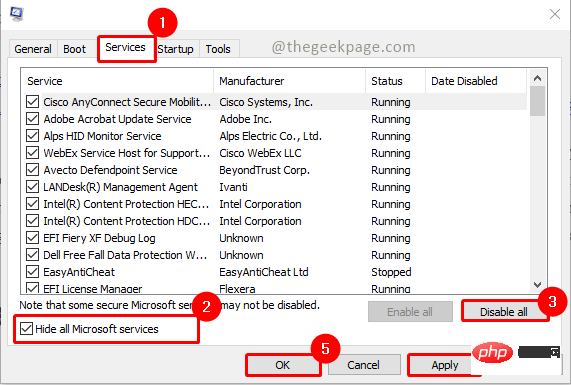Open the System Configuration title bar icon
The height and width of the screenshot is (385, 571).
(x=16, y=14)
